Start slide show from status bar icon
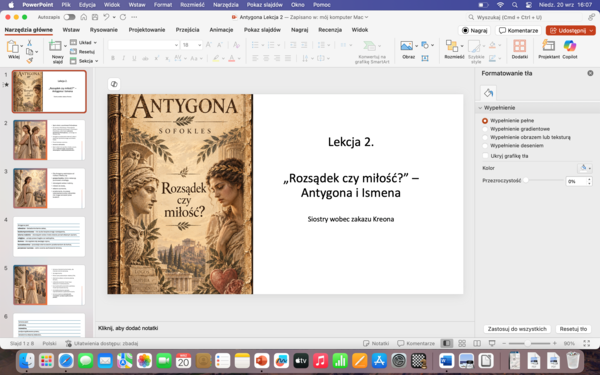Screen dimensions: 600x375 492,343
